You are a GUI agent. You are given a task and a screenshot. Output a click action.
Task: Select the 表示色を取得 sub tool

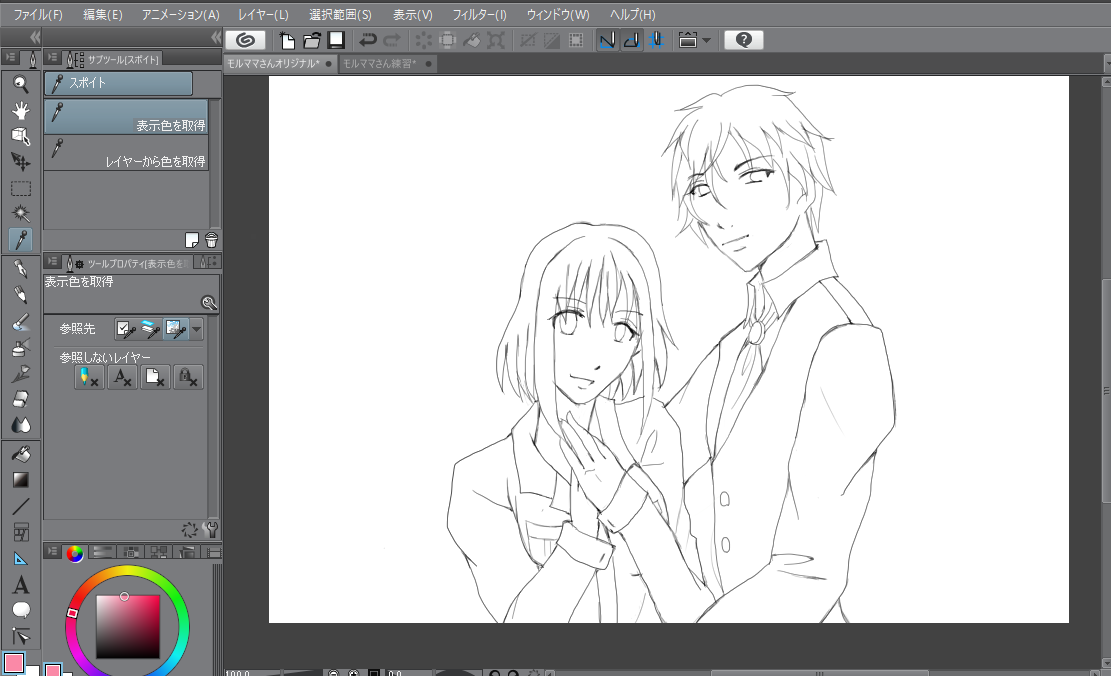[x=126, y=117]
